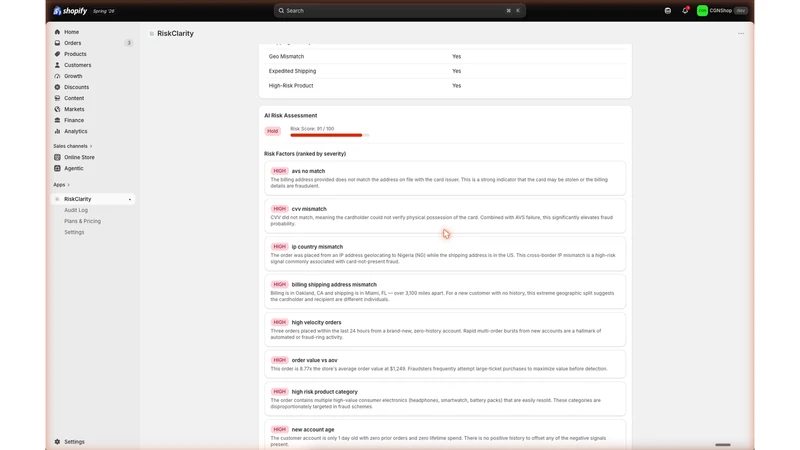This screenshot has width=800, height=450.
Task: Expand Apps section
Action: click(x=61, y=185)
